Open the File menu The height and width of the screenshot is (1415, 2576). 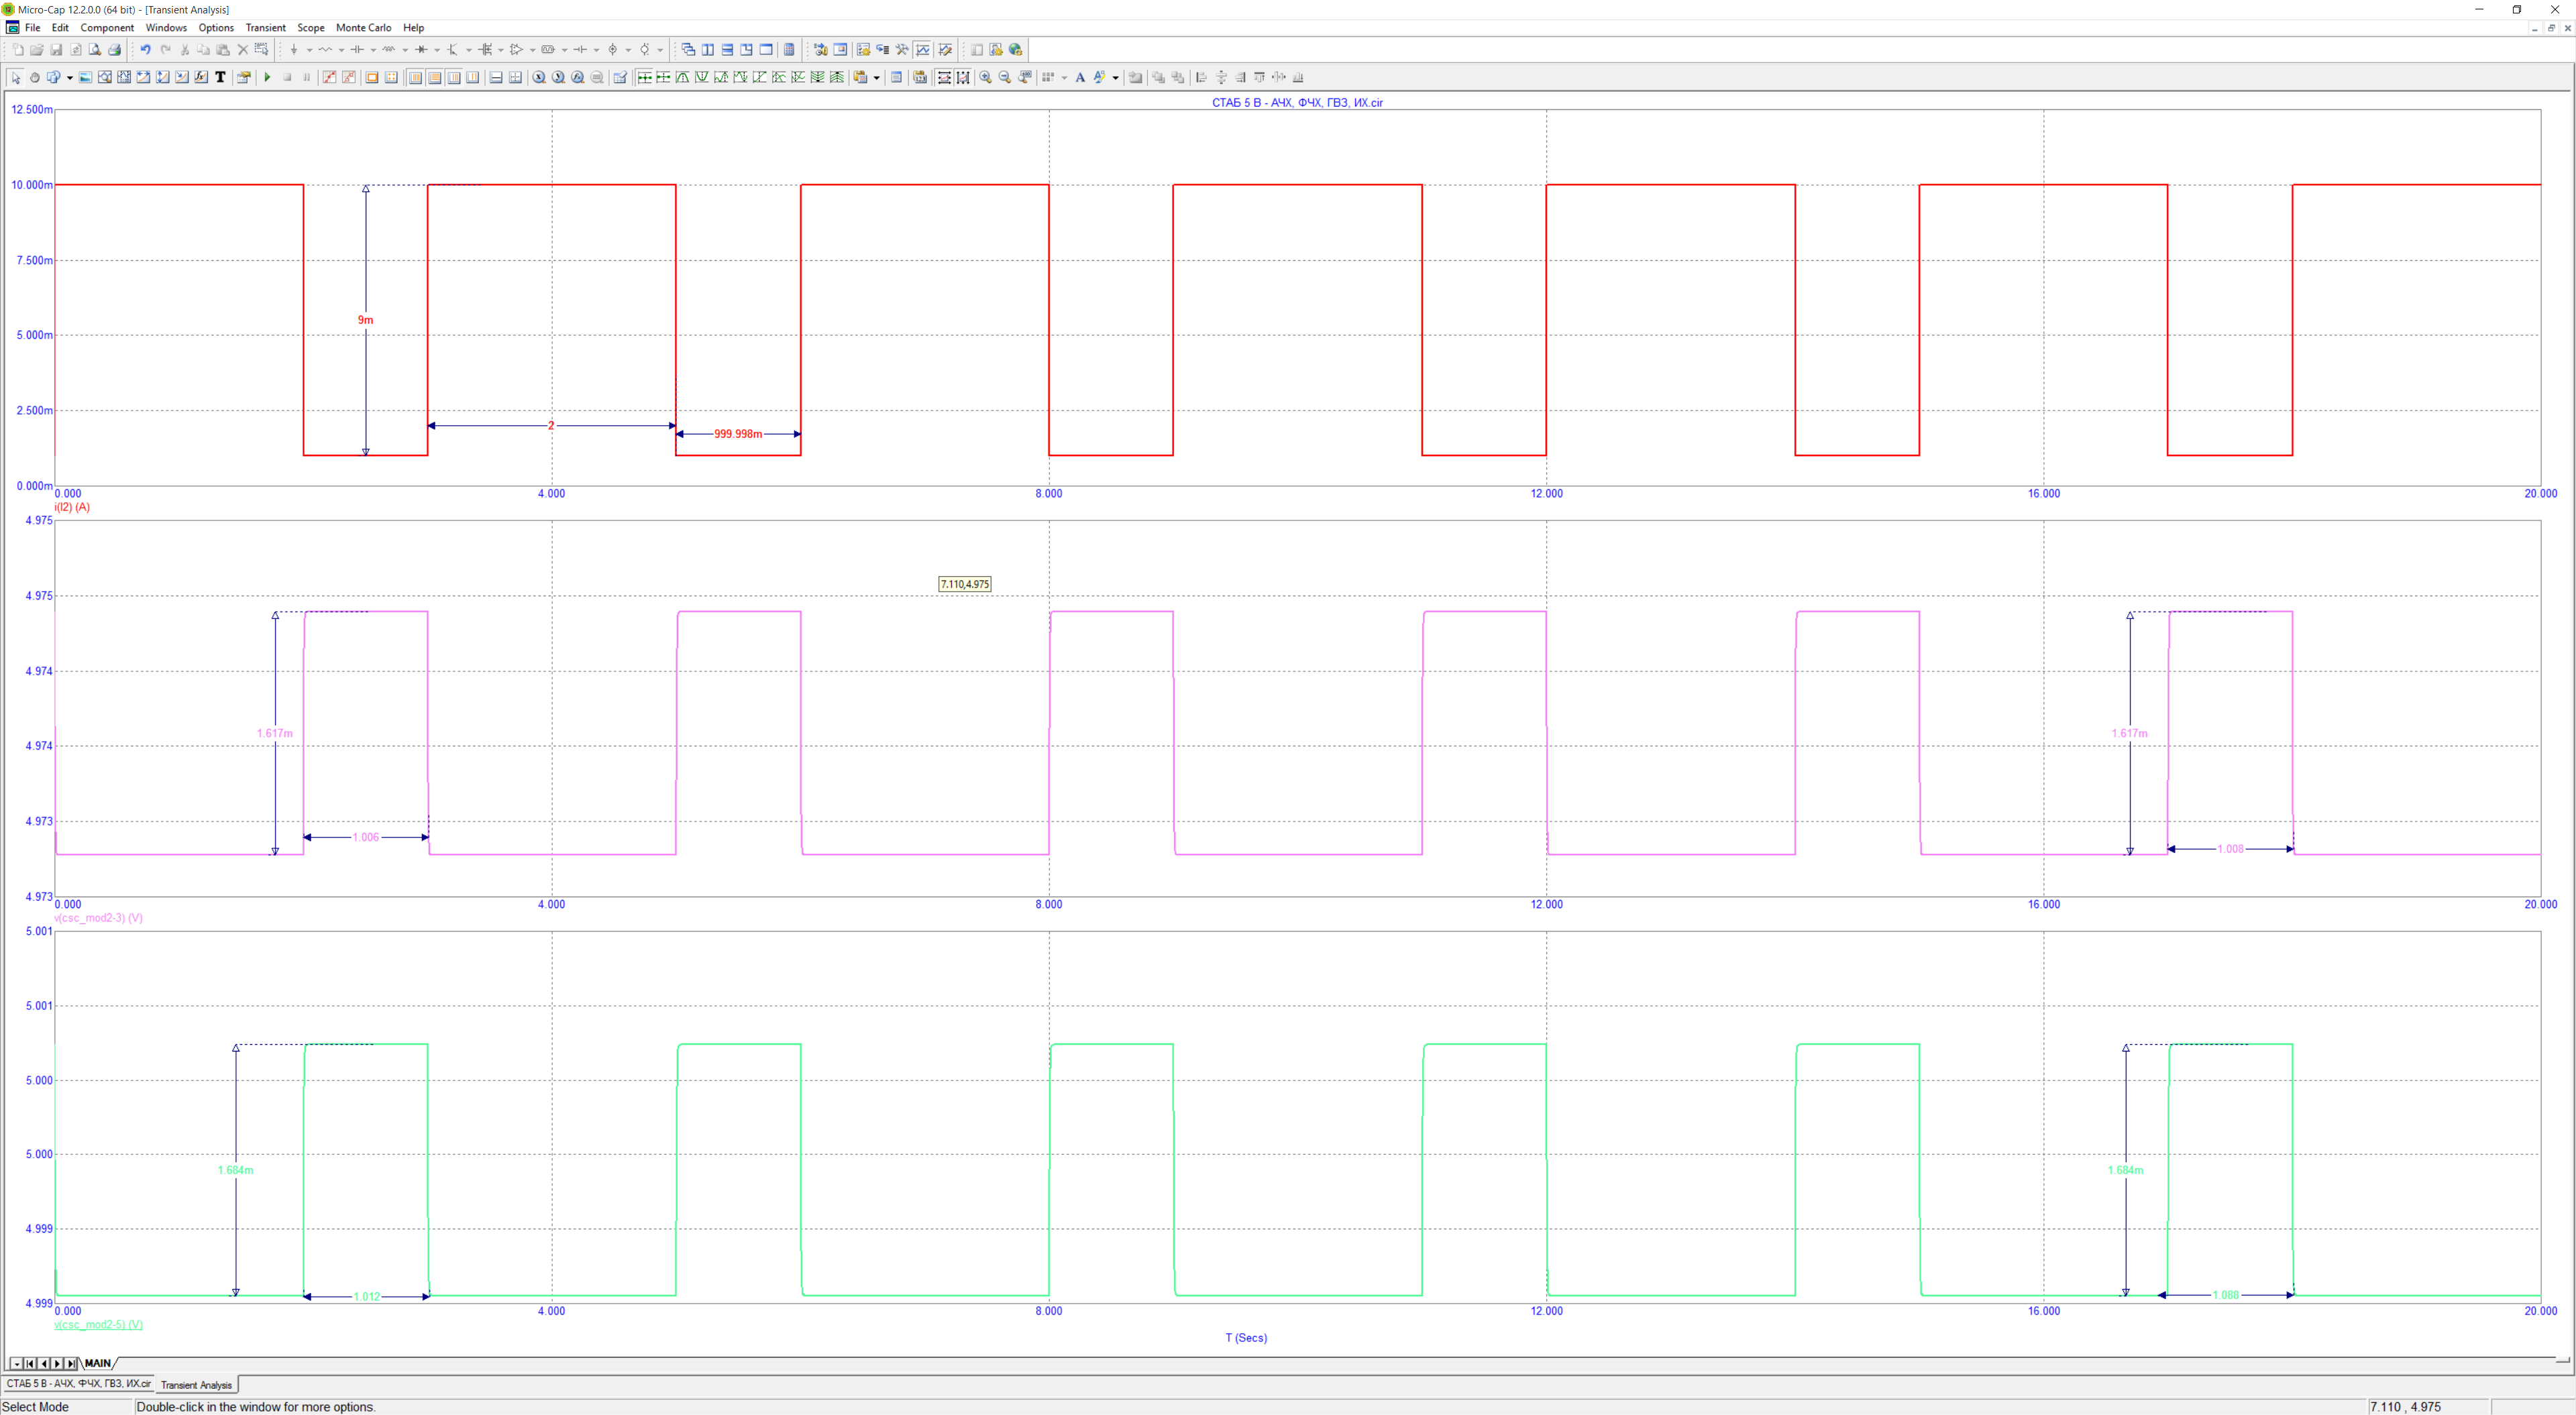(x=32, y=27)
